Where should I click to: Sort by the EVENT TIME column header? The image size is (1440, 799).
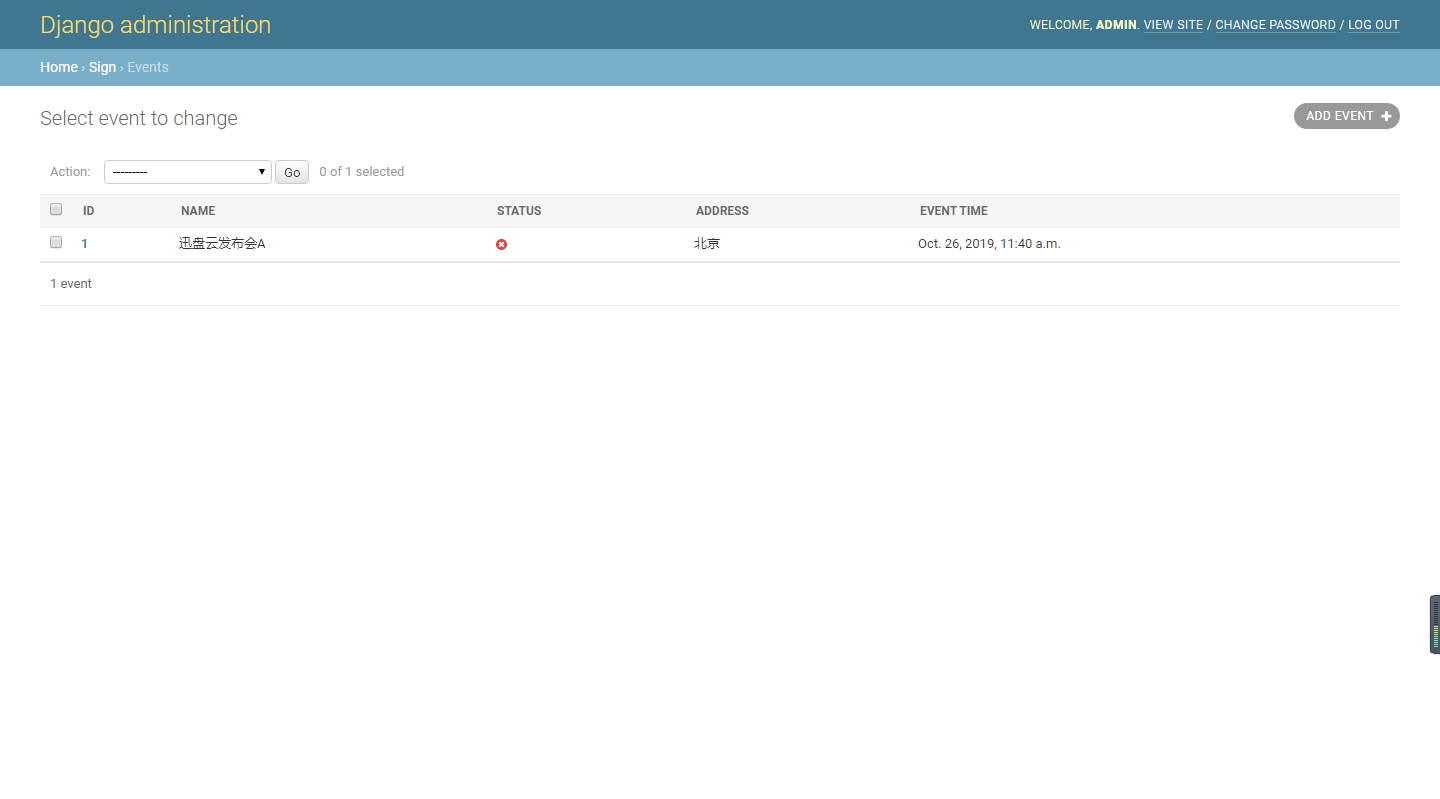[954, 211]
